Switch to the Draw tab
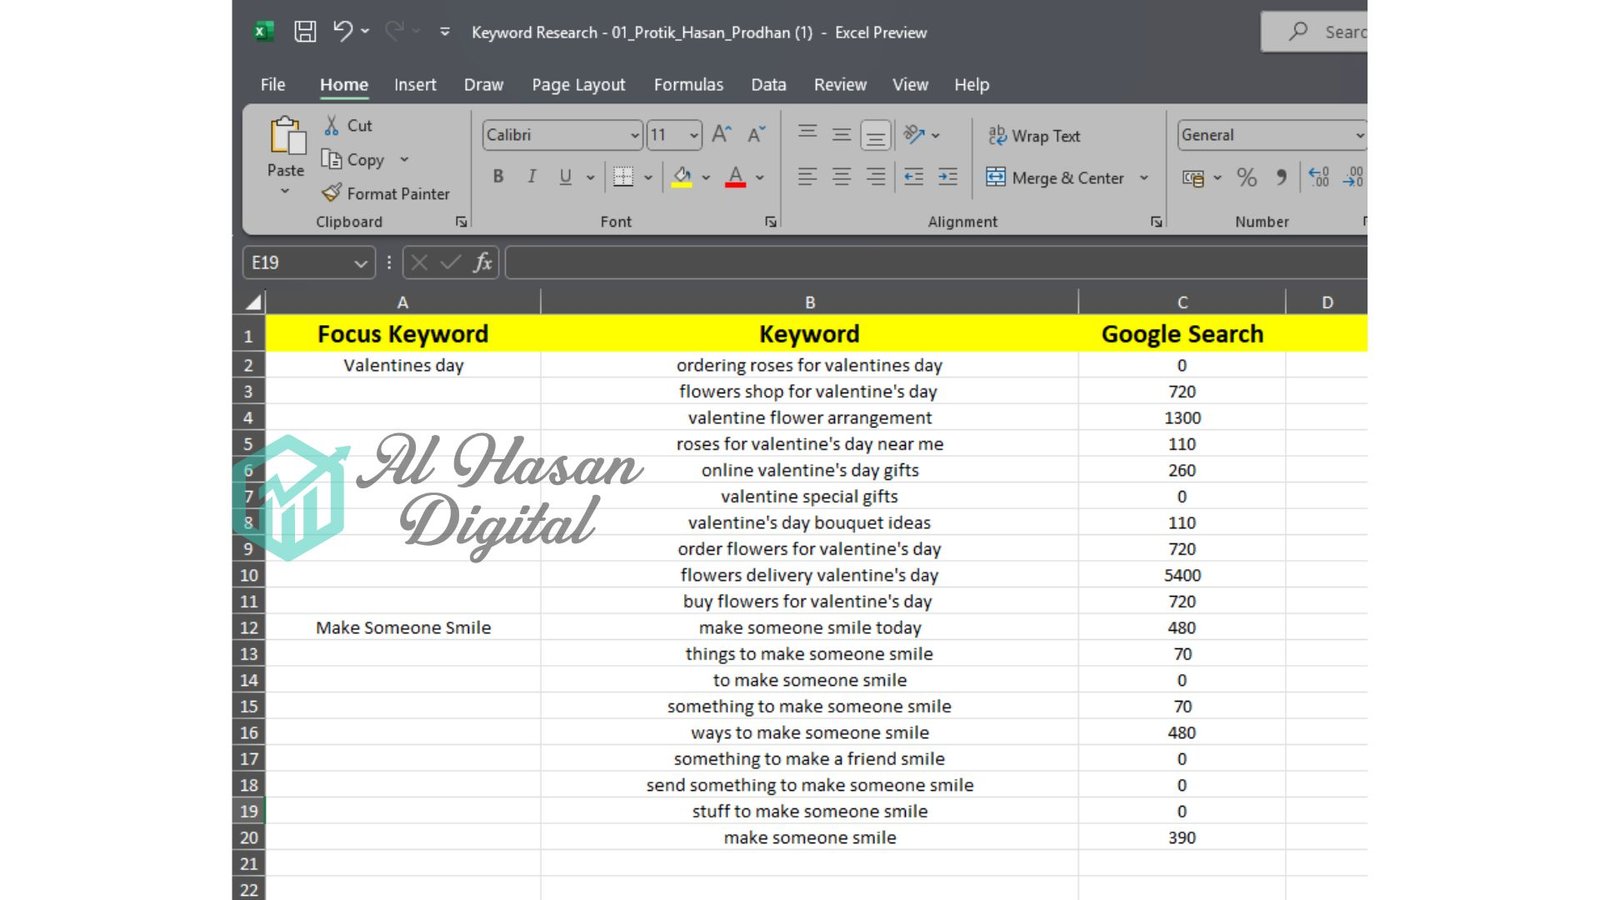Image resolution: width=1600 pixels, height=900 pixels. (484, 85)
